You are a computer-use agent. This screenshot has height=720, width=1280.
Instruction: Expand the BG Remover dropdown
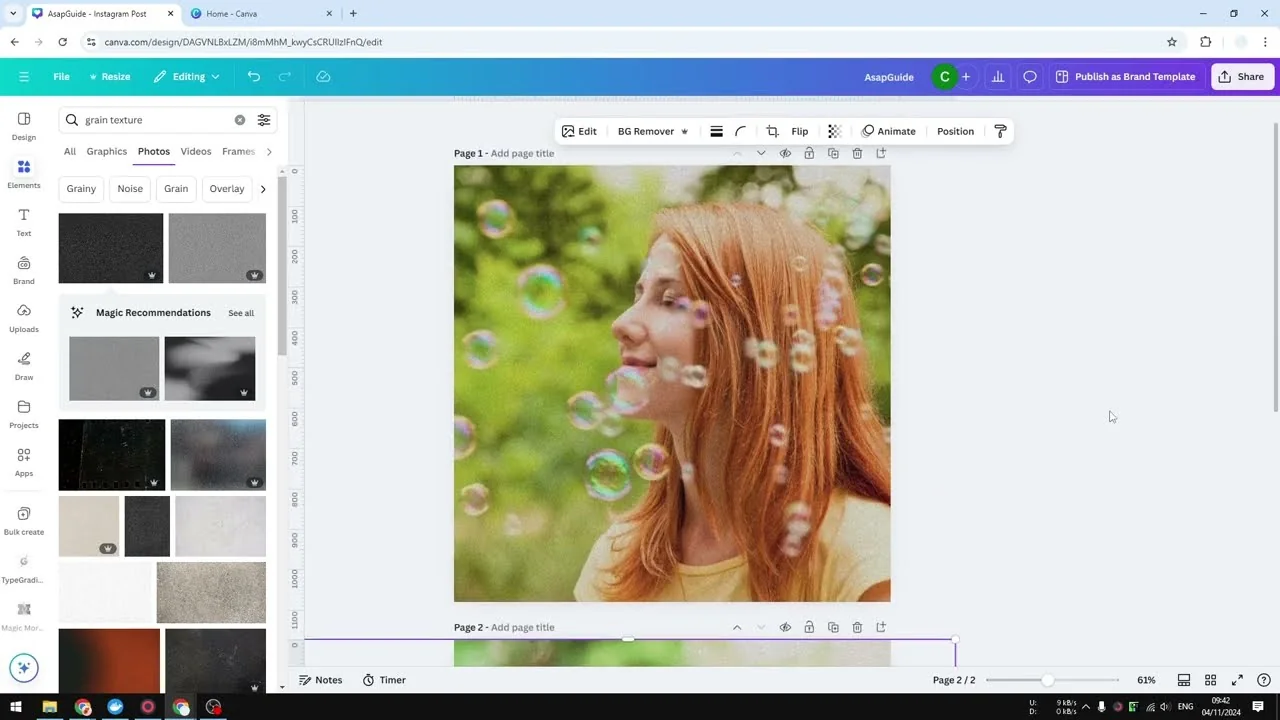click(x=684, y=131)
